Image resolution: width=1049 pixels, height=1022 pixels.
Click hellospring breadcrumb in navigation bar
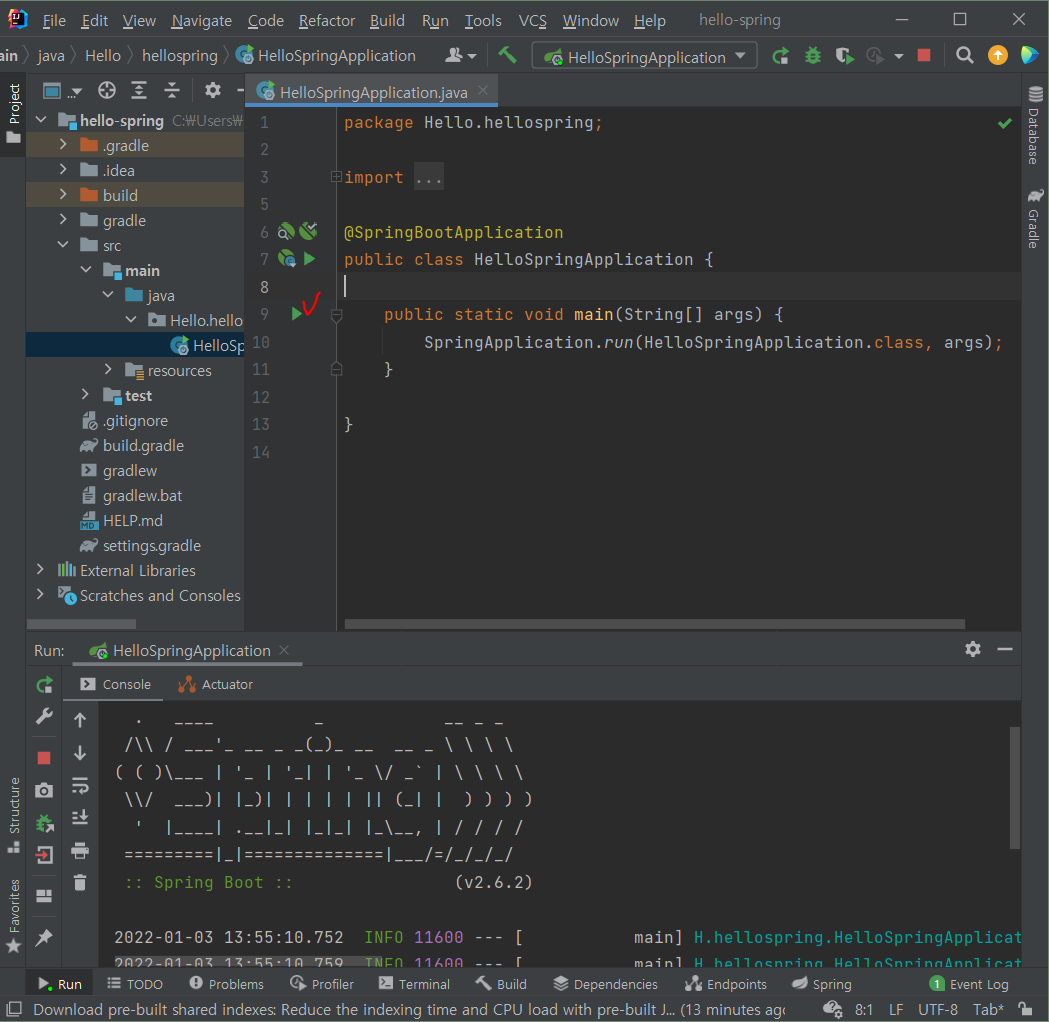[180, 56]
